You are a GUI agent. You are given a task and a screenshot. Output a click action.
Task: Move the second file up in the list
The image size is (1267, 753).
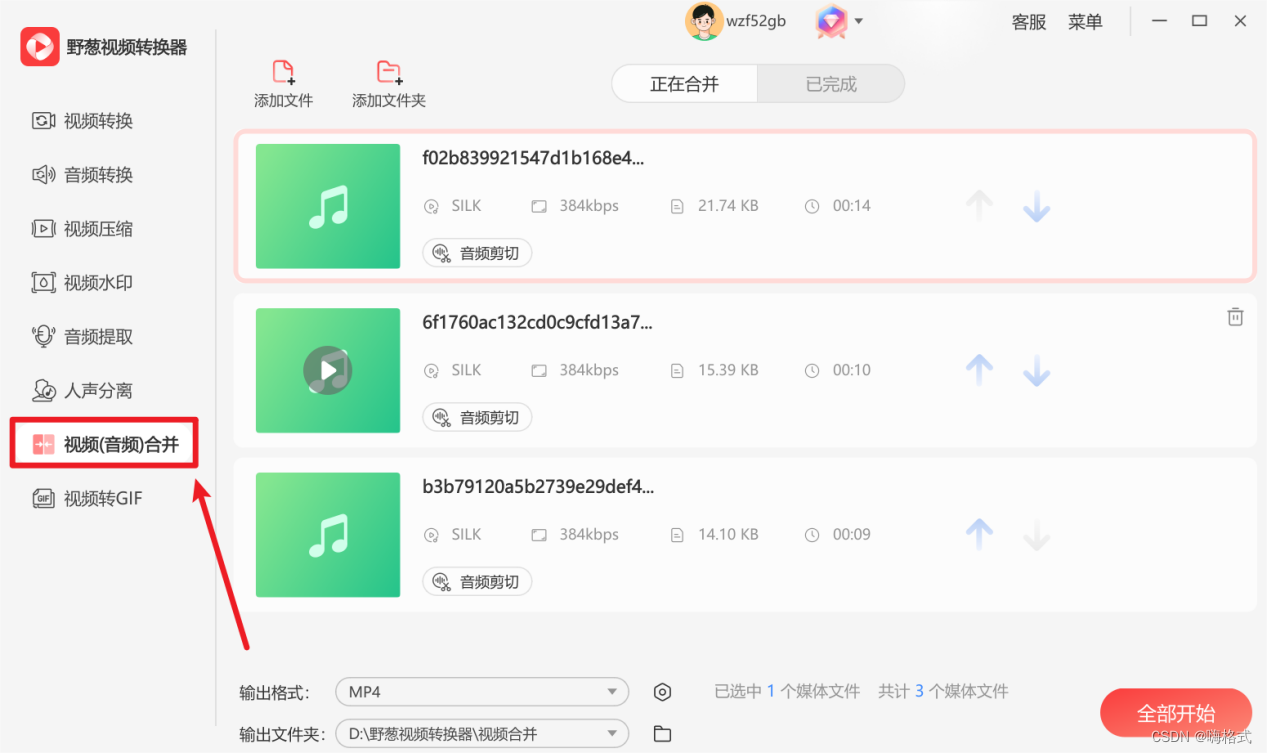coord(978,370)
